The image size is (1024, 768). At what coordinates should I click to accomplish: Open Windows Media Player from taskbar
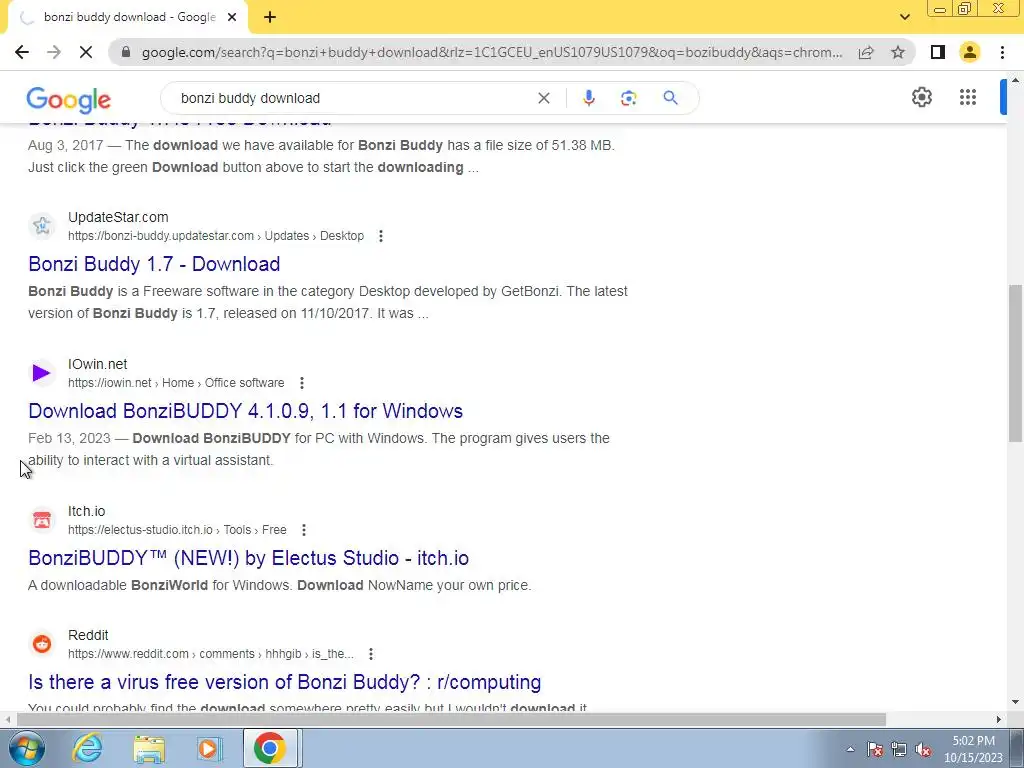pyautogui.click(x=209, y=748)
